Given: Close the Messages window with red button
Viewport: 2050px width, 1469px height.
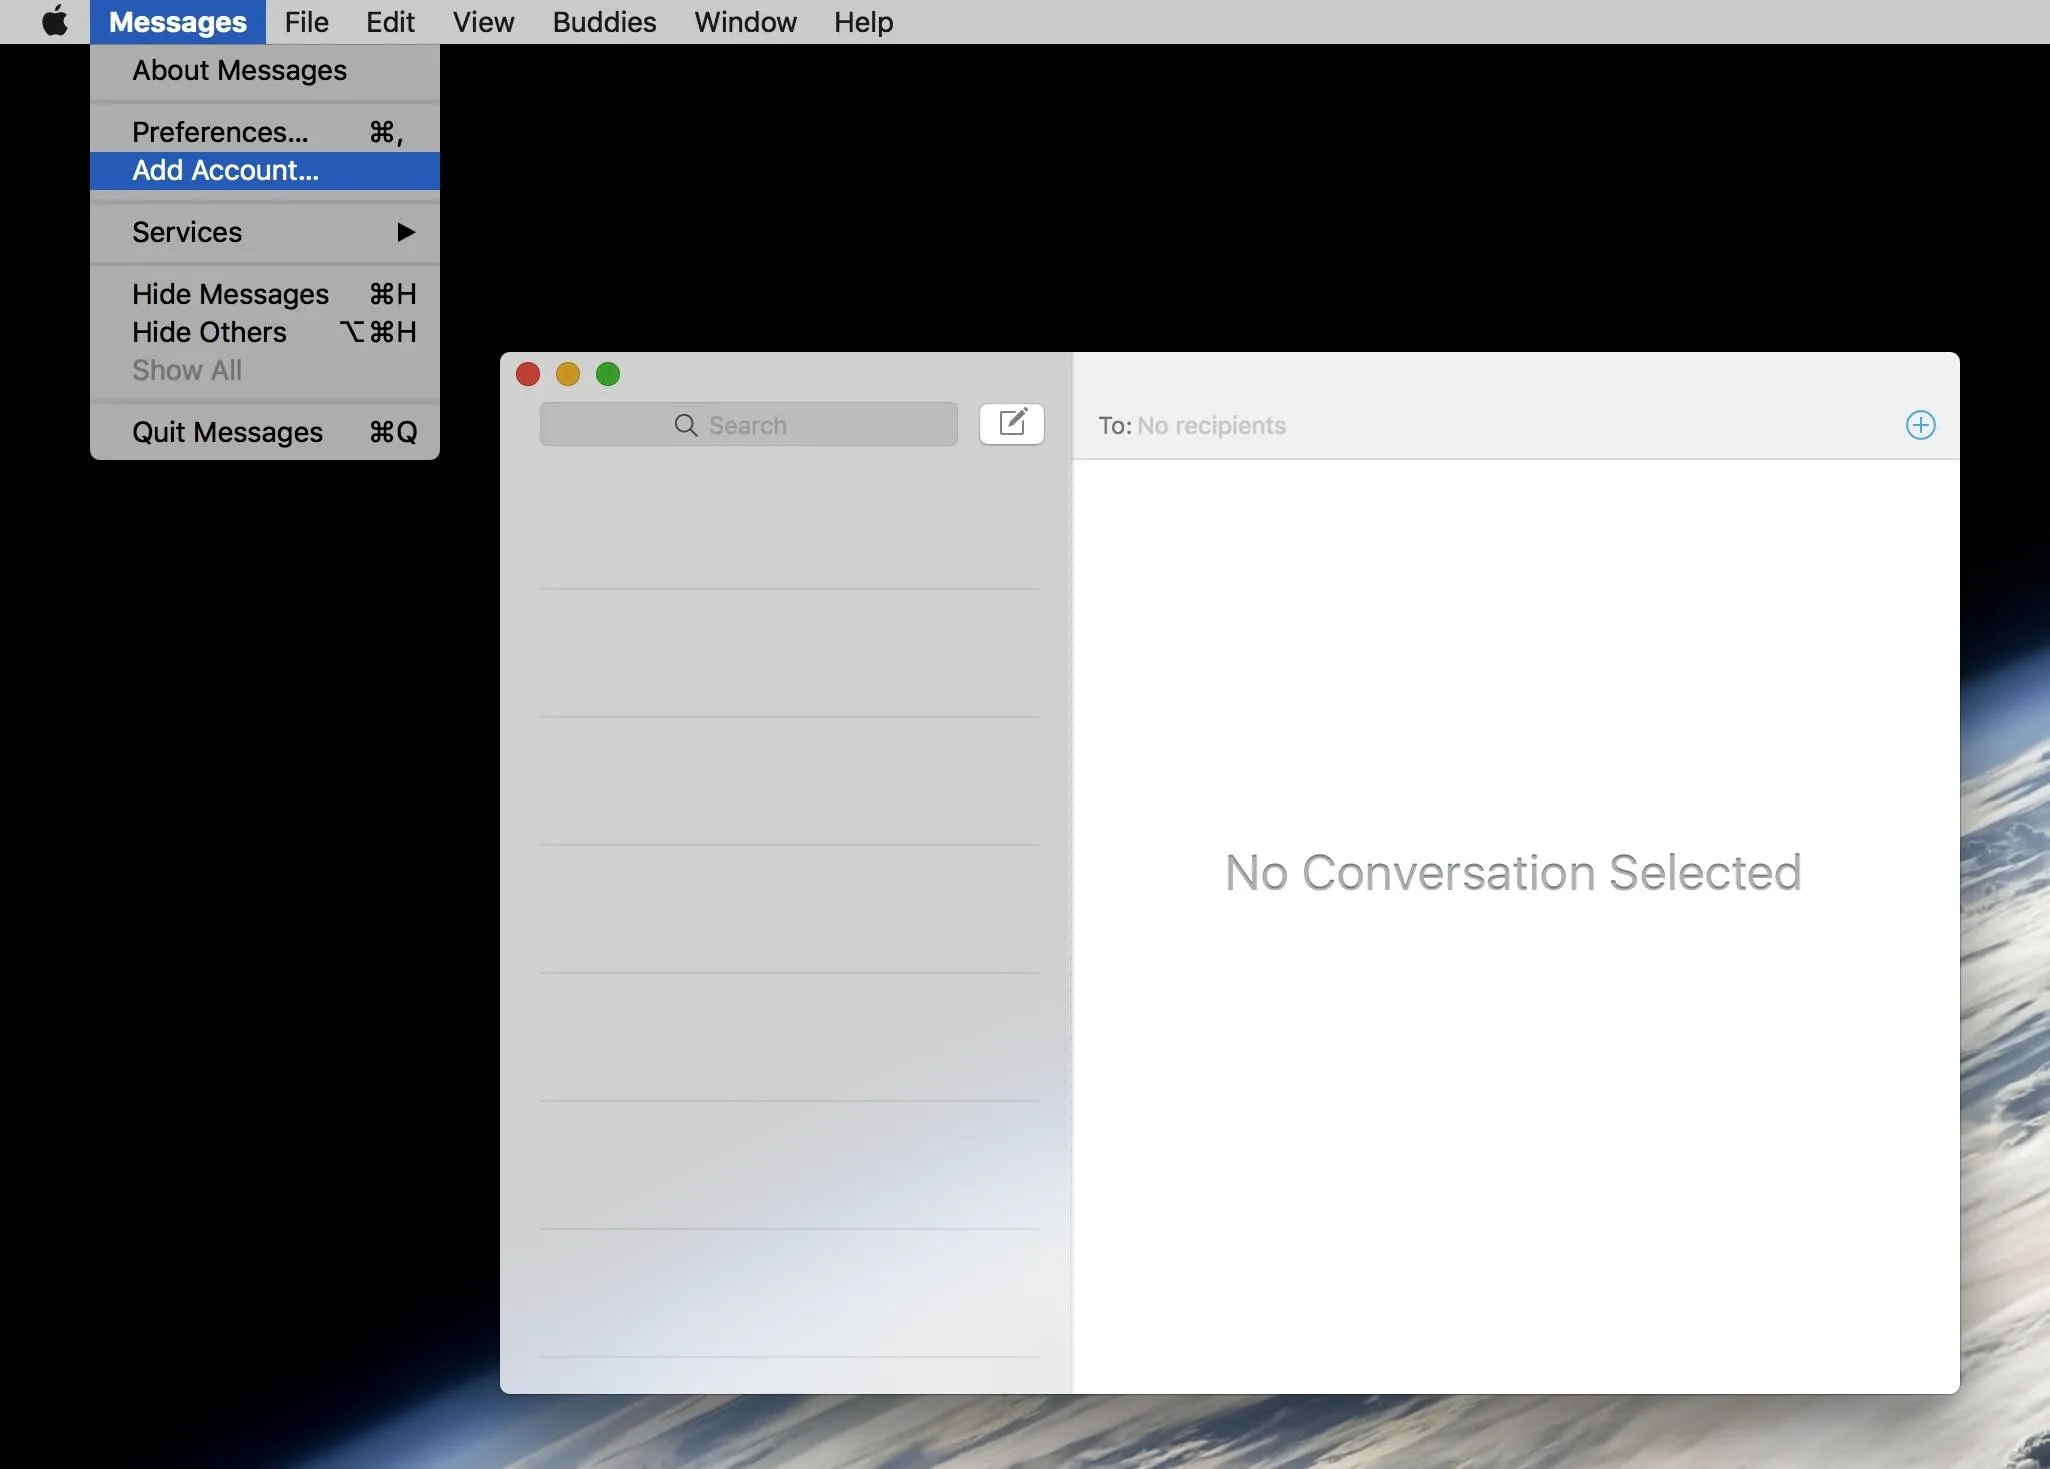Looking at the screenshot, I should (528, 374).
